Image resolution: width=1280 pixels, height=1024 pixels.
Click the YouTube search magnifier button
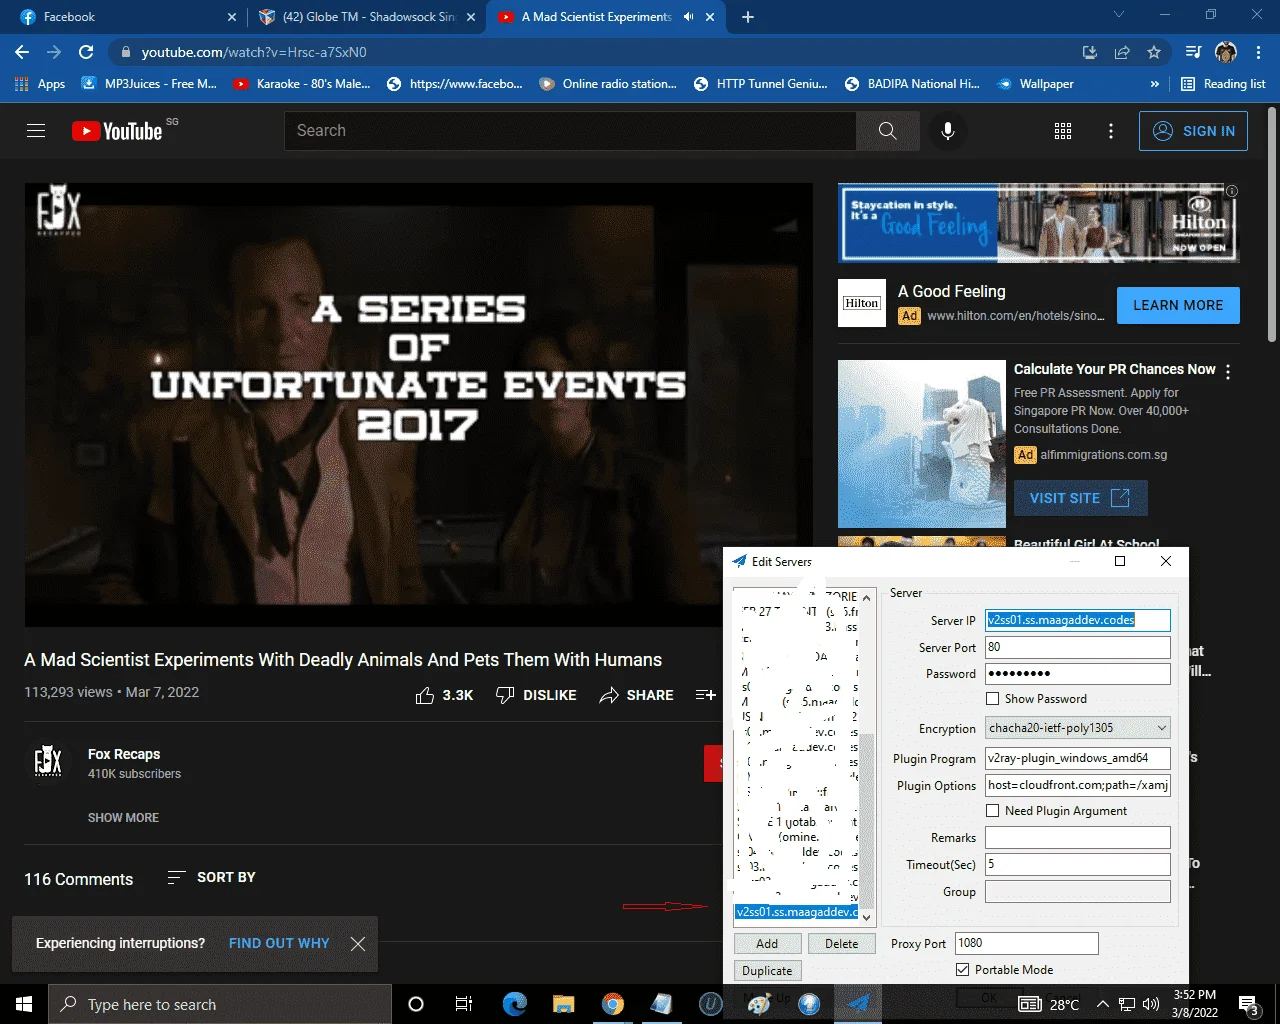[887, 131]
